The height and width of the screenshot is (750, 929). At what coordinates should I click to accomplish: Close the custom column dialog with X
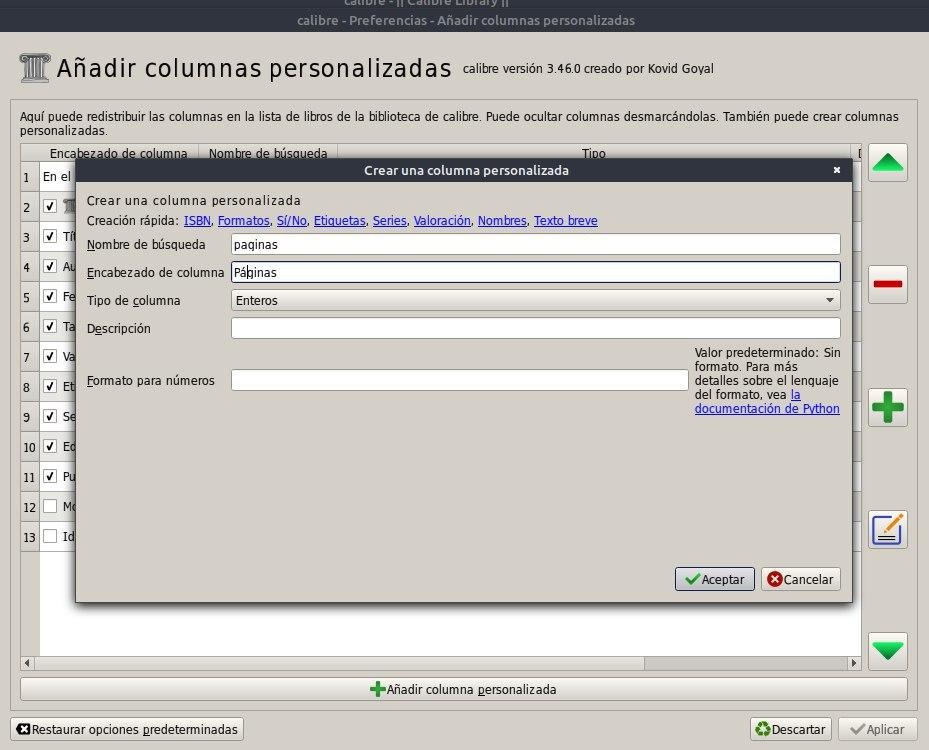pos(837,170)
